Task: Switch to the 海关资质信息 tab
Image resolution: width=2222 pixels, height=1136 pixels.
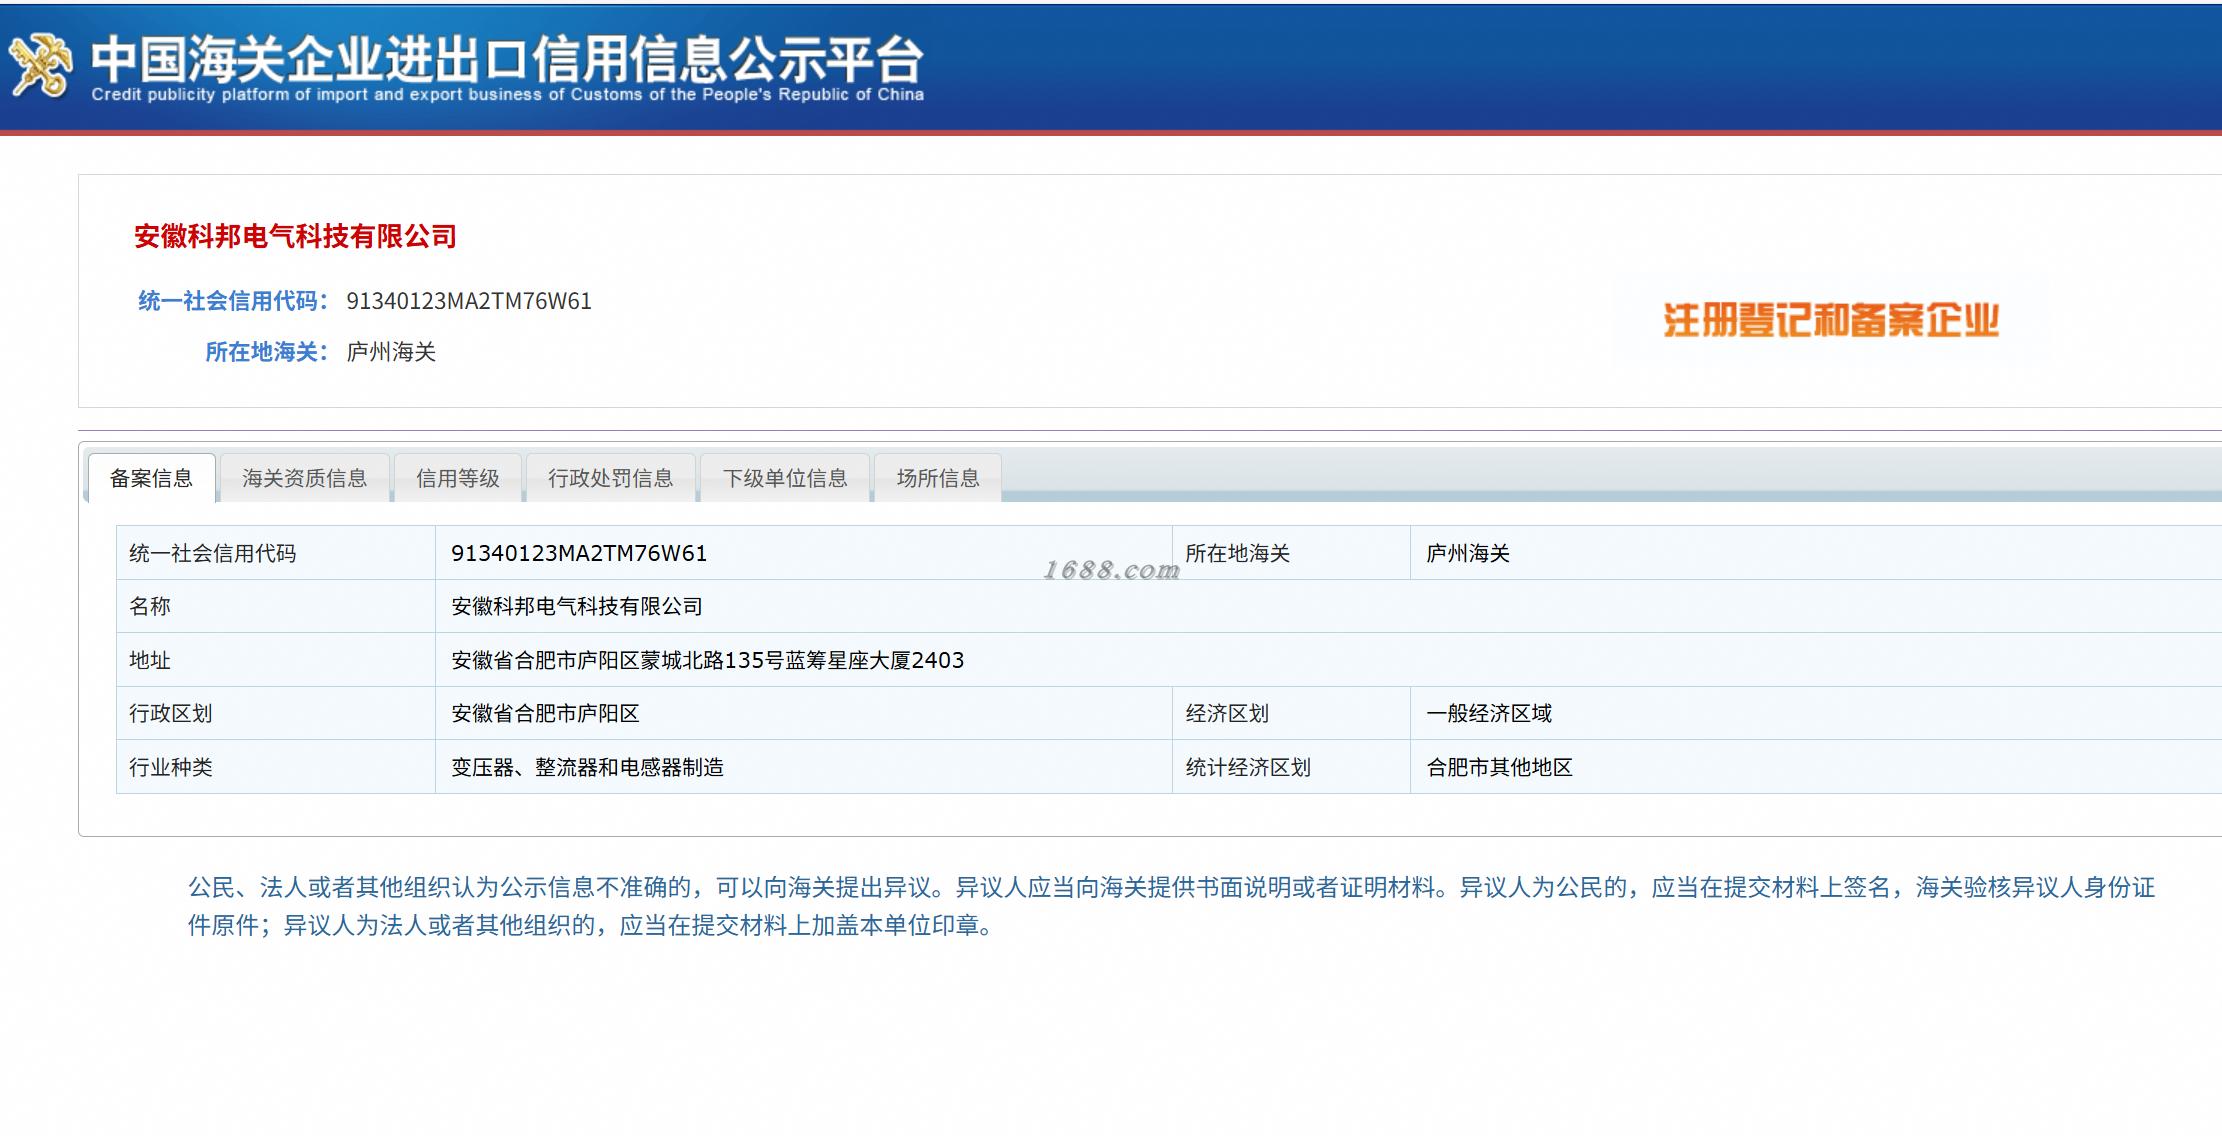Action: (304, 478)
